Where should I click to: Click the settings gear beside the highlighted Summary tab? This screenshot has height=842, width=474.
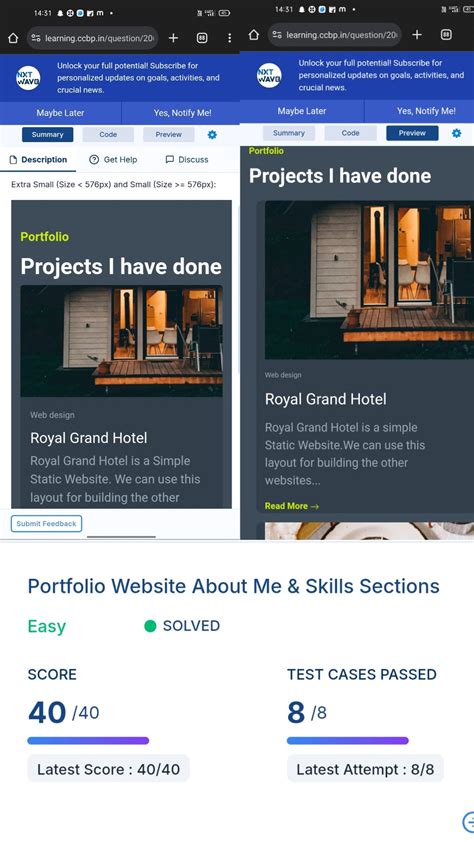pyautogui.click(x=212, y=135)
